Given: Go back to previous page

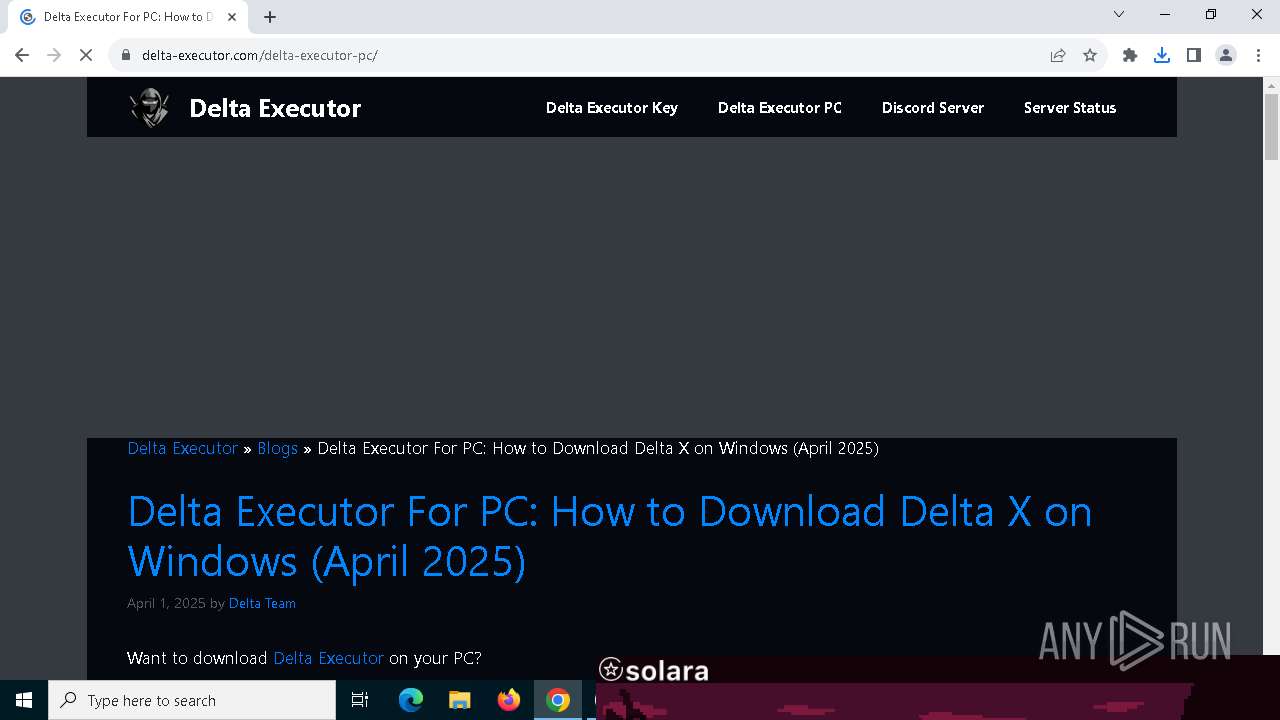Looking at the screenshot, I should pyautogui.click(x=22, y=55).
